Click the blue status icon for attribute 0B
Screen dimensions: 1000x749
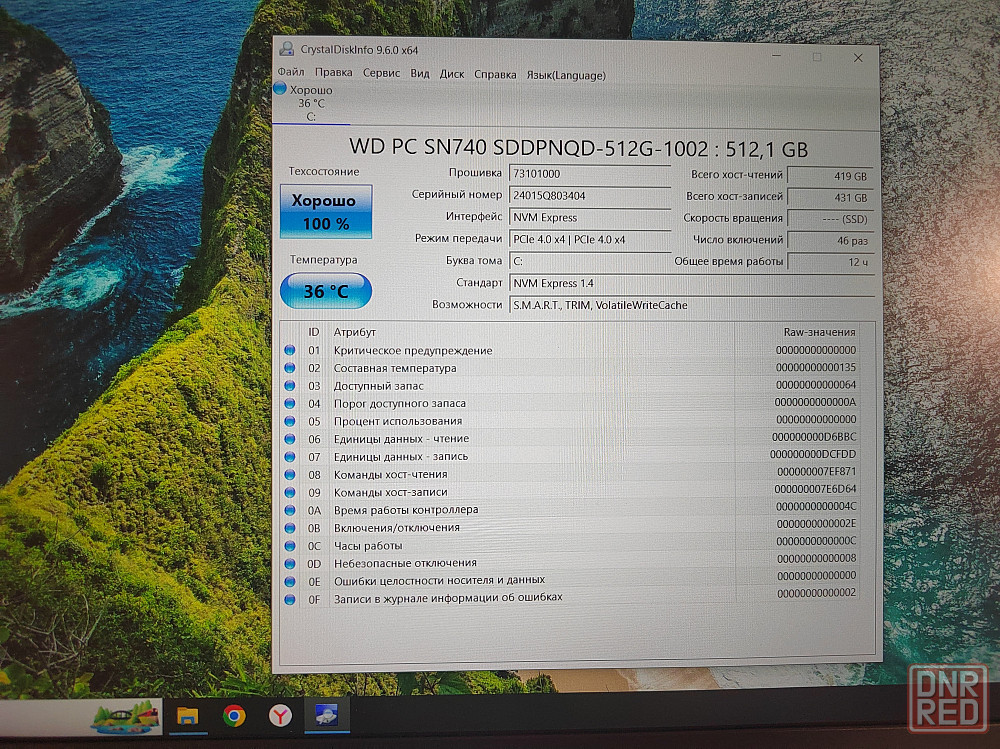(x=290, y=528)
